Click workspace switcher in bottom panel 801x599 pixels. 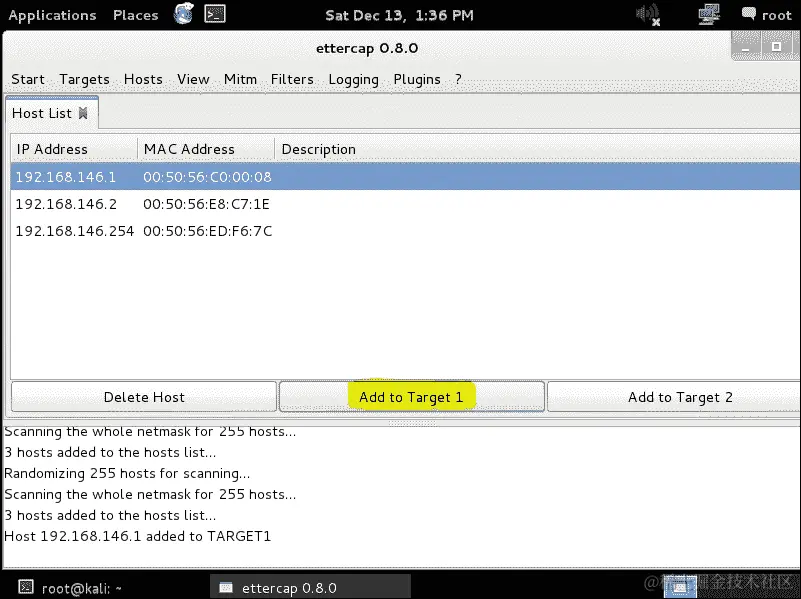point(680,587)
